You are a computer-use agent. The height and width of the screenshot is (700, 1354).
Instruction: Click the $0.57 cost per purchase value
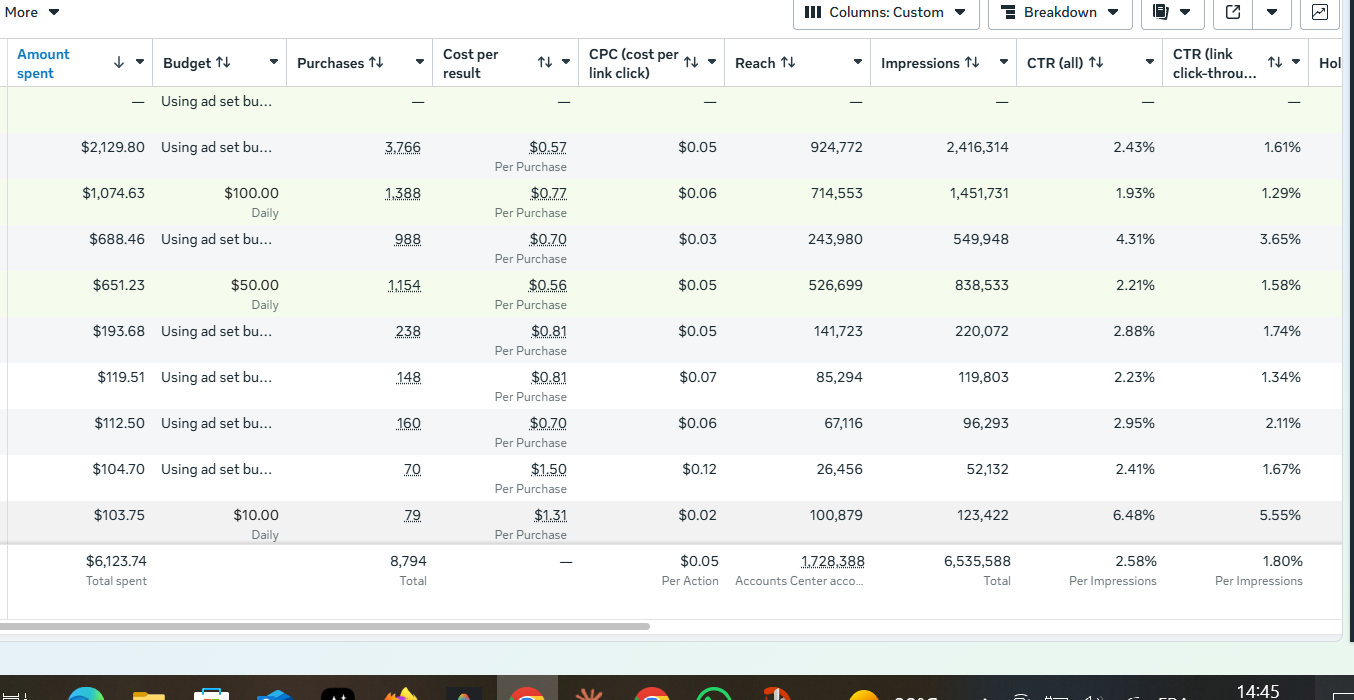[x=548, y=147]
